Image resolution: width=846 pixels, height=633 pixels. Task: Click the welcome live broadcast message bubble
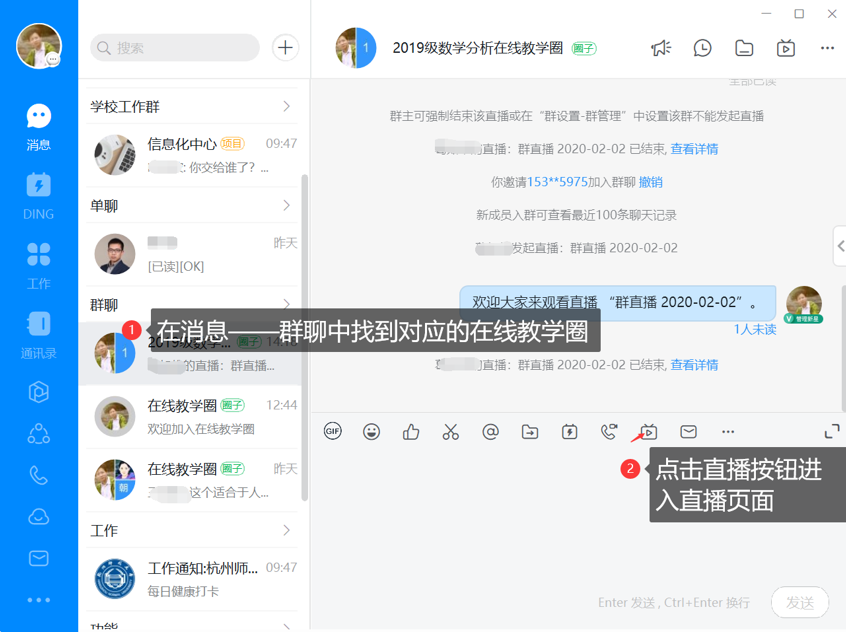(617, 303)
